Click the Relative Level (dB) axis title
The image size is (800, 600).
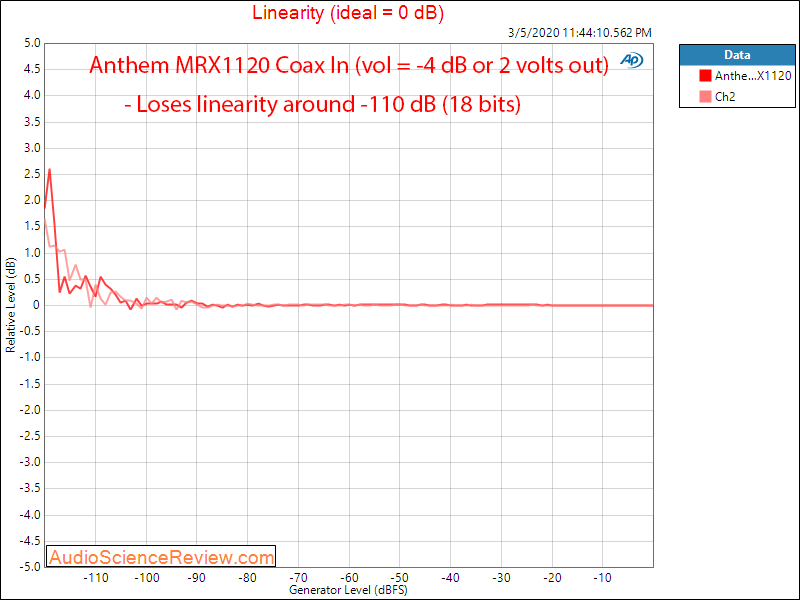point(11,305)
